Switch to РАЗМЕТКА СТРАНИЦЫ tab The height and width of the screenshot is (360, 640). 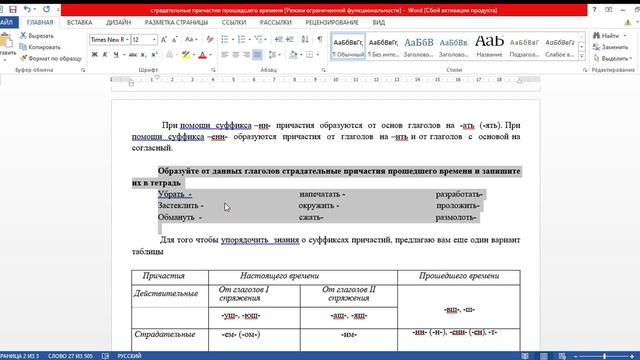click(x=176, y=22)
